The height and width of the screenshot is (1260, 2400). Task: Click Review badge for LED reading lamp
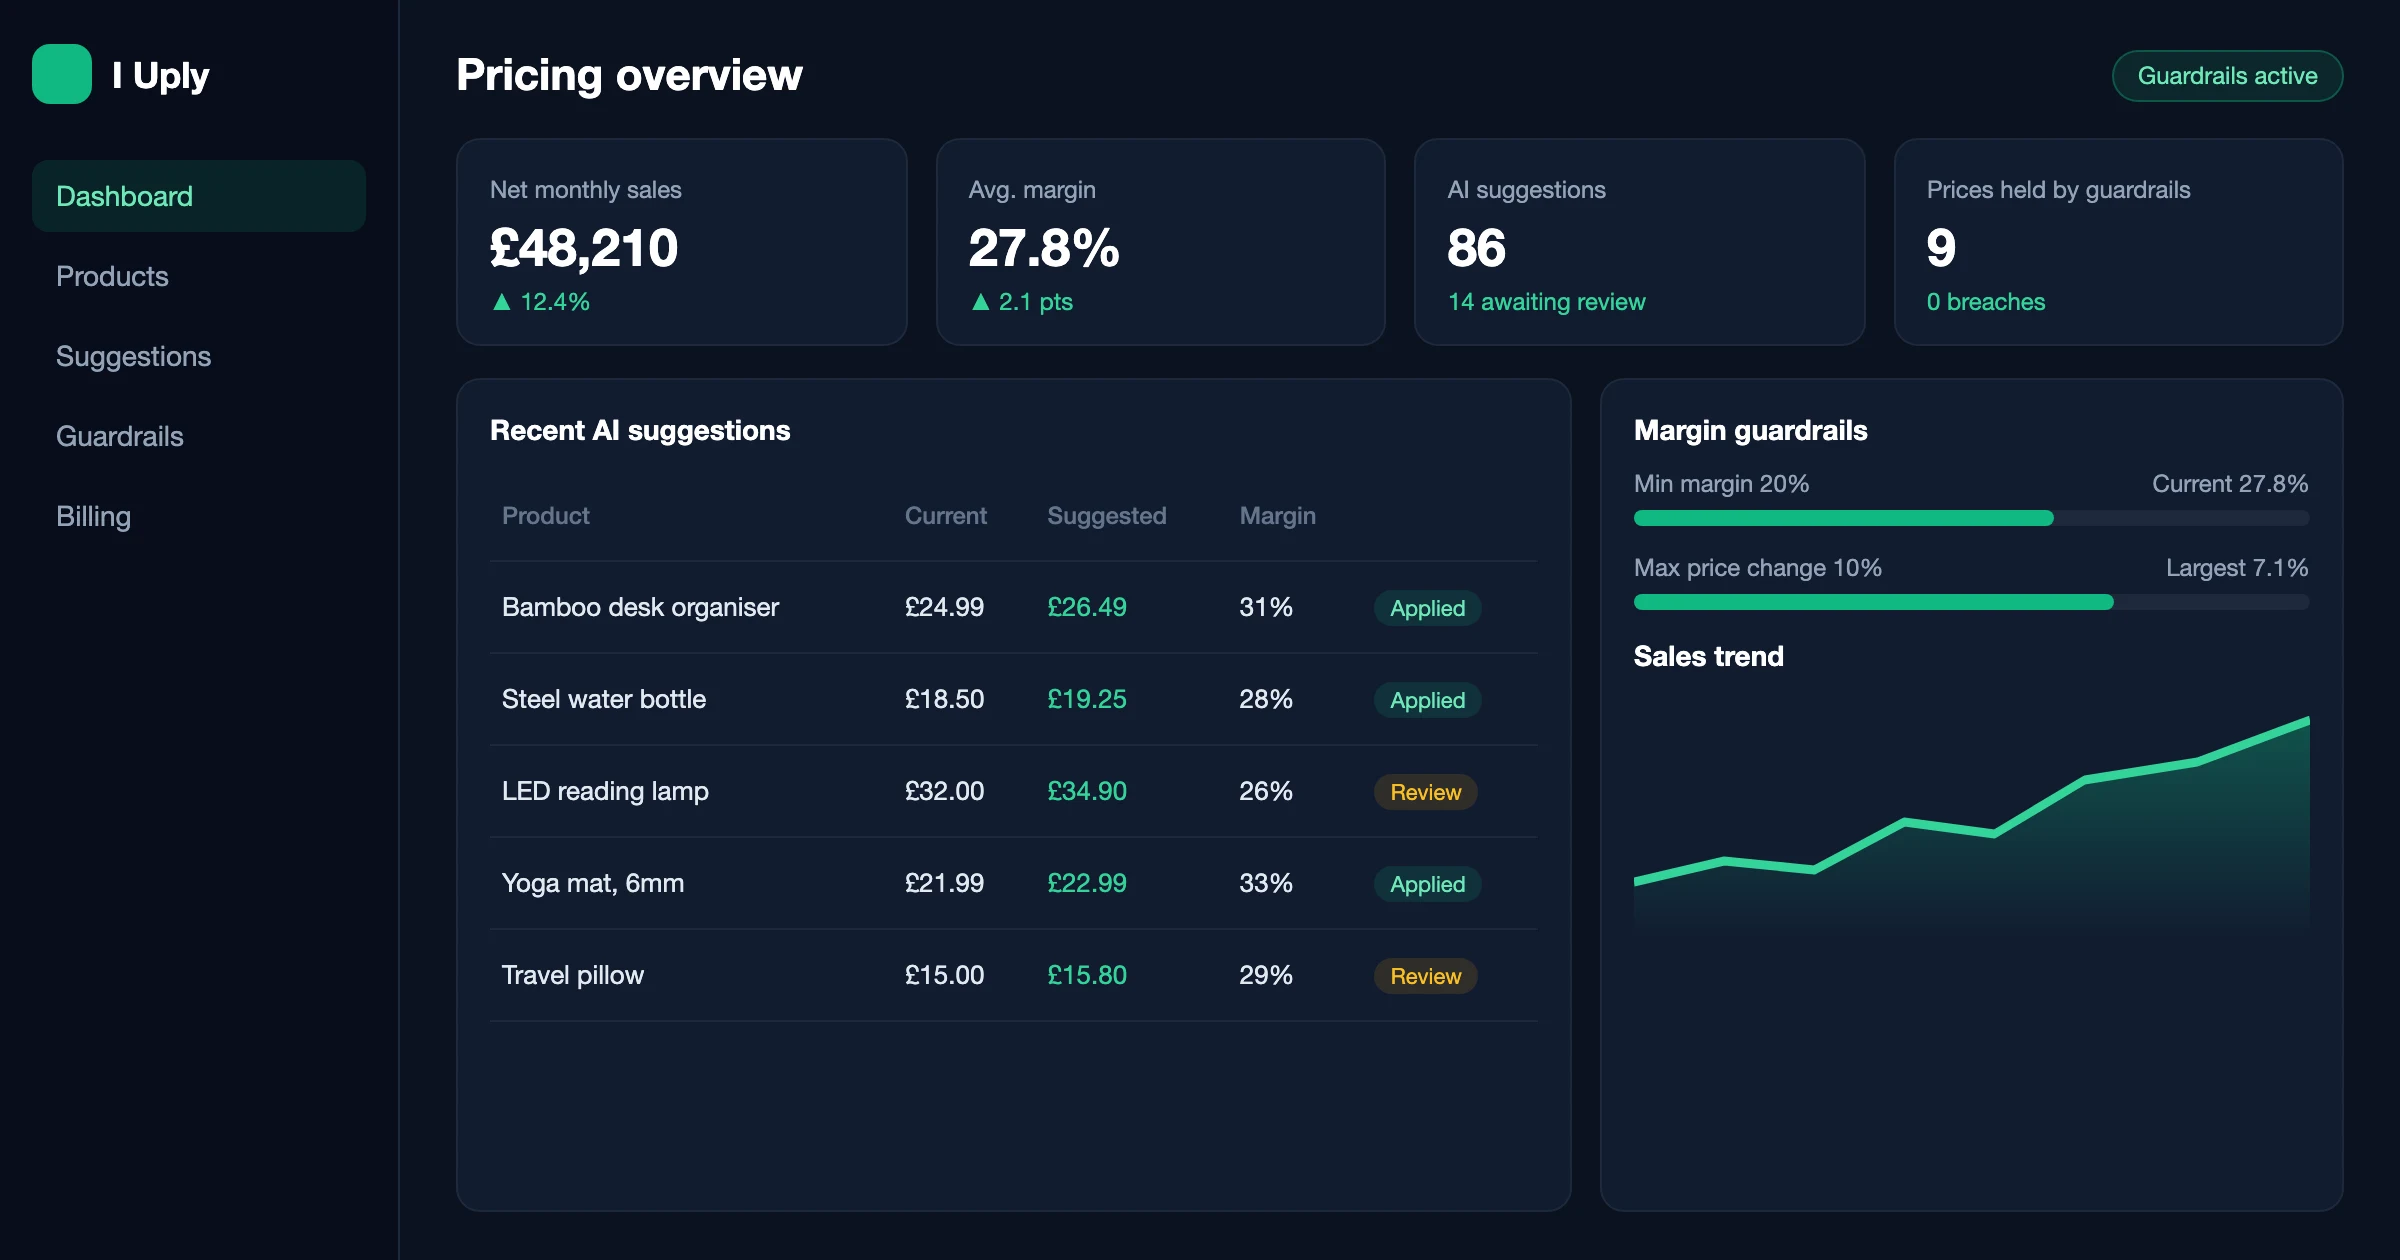coord(1425,792)
